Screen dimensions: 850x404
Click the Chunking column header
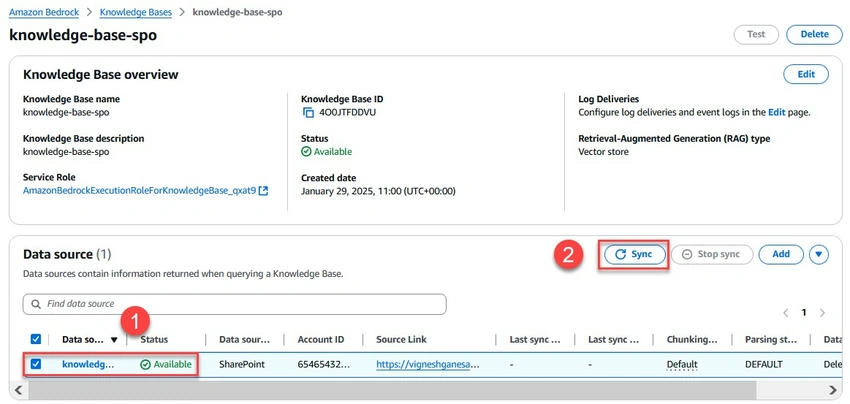coord(692,339)
